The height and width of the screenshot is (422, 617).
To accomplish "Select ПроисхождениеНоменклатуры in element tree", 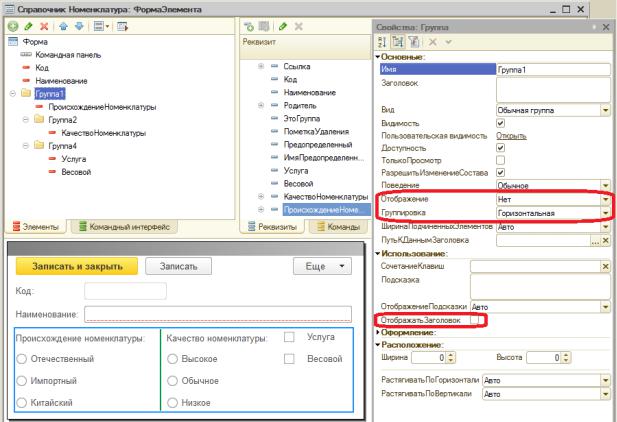I will tap(102, 107).
